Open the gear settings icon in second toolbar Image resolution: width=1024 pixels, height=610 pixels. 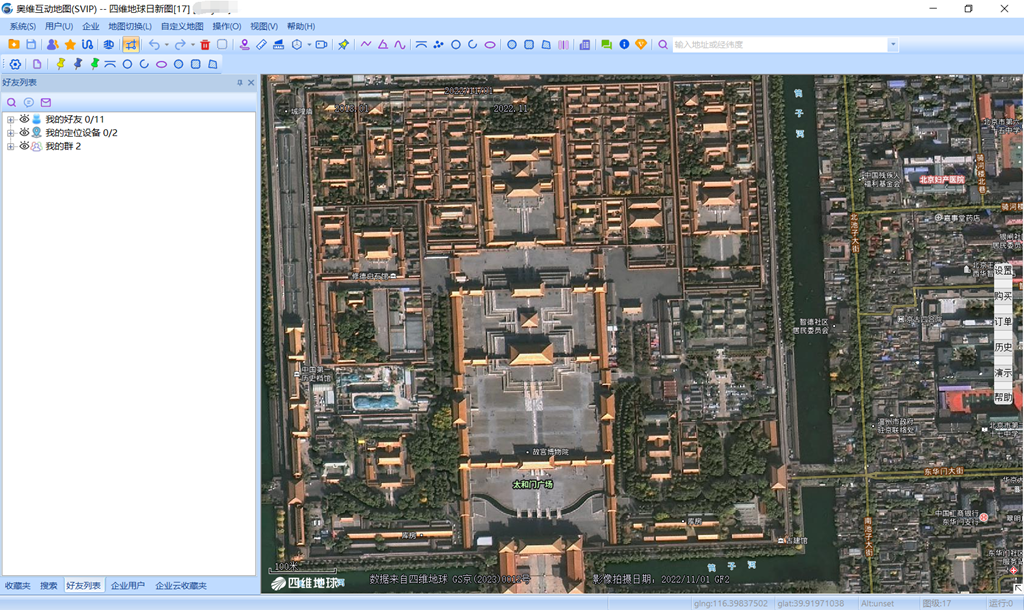[15, 64]
